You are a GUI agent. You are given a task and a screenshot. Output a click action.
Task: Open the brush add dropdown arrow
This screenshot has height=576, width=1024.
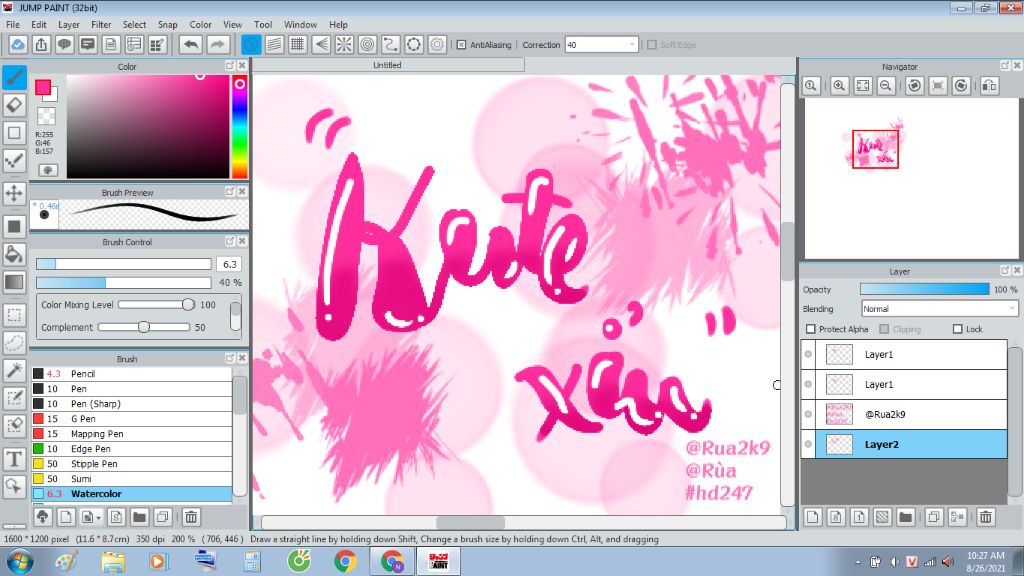(x=98, y=518)
